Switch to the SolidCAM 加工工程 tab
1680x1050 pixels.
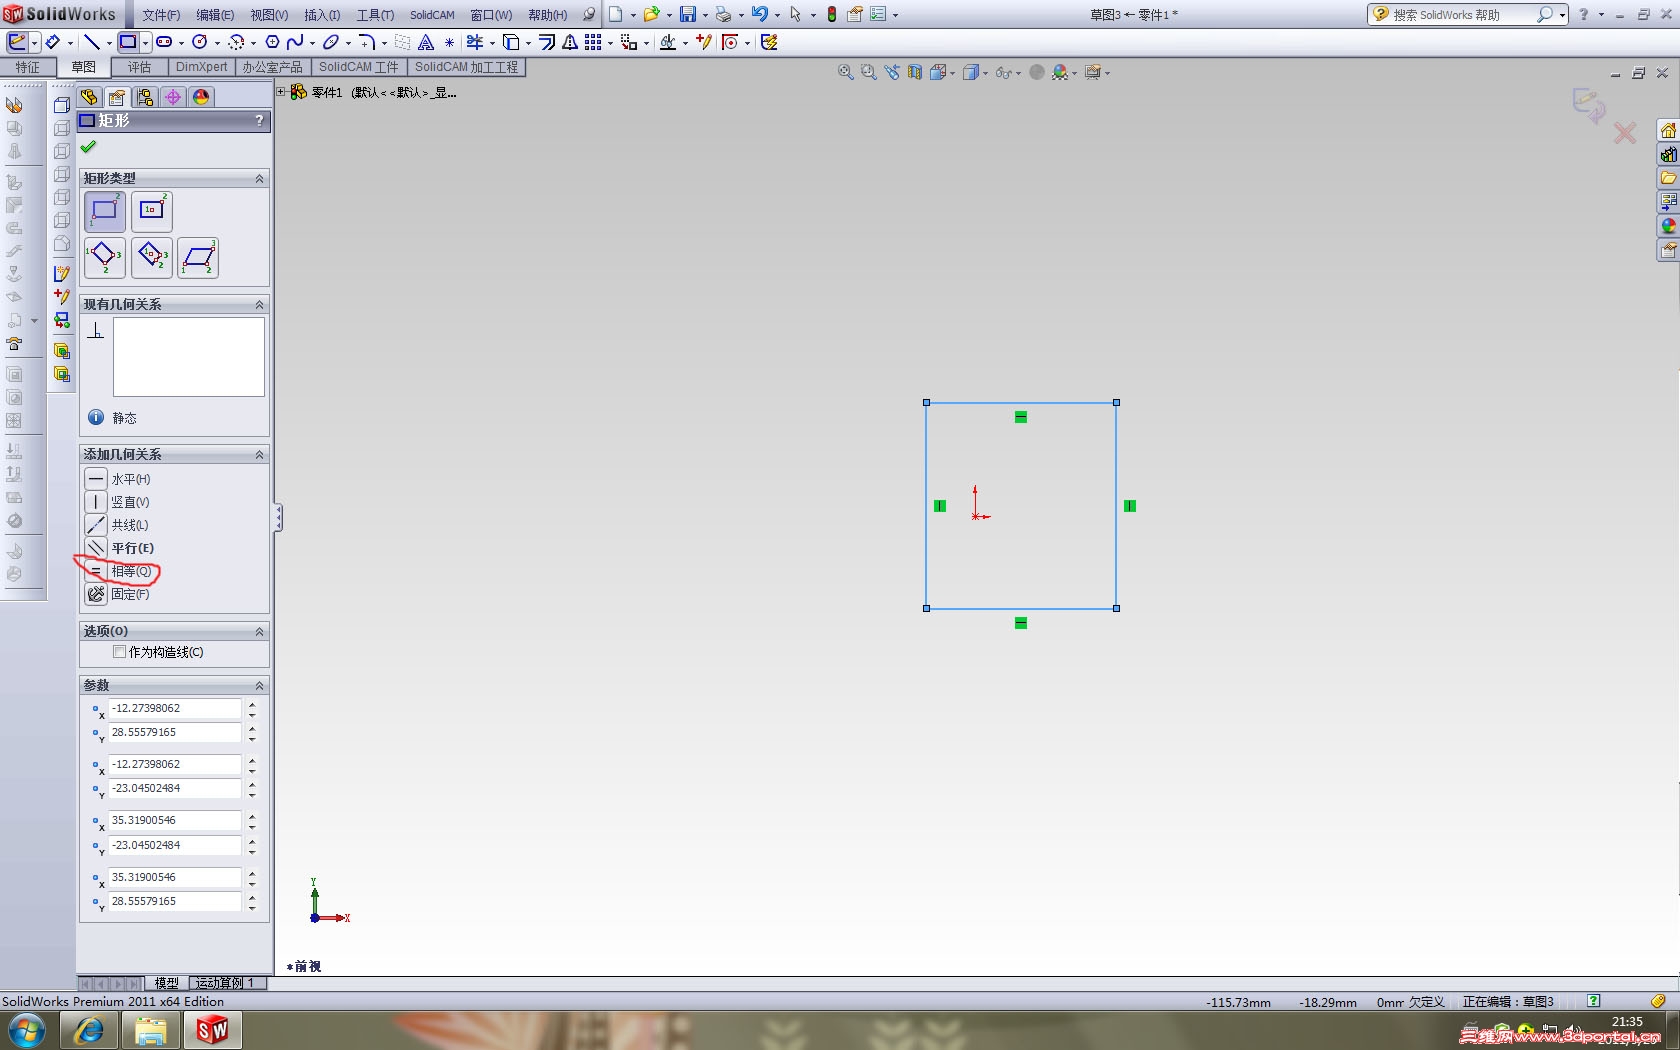[x=466, y=67]
